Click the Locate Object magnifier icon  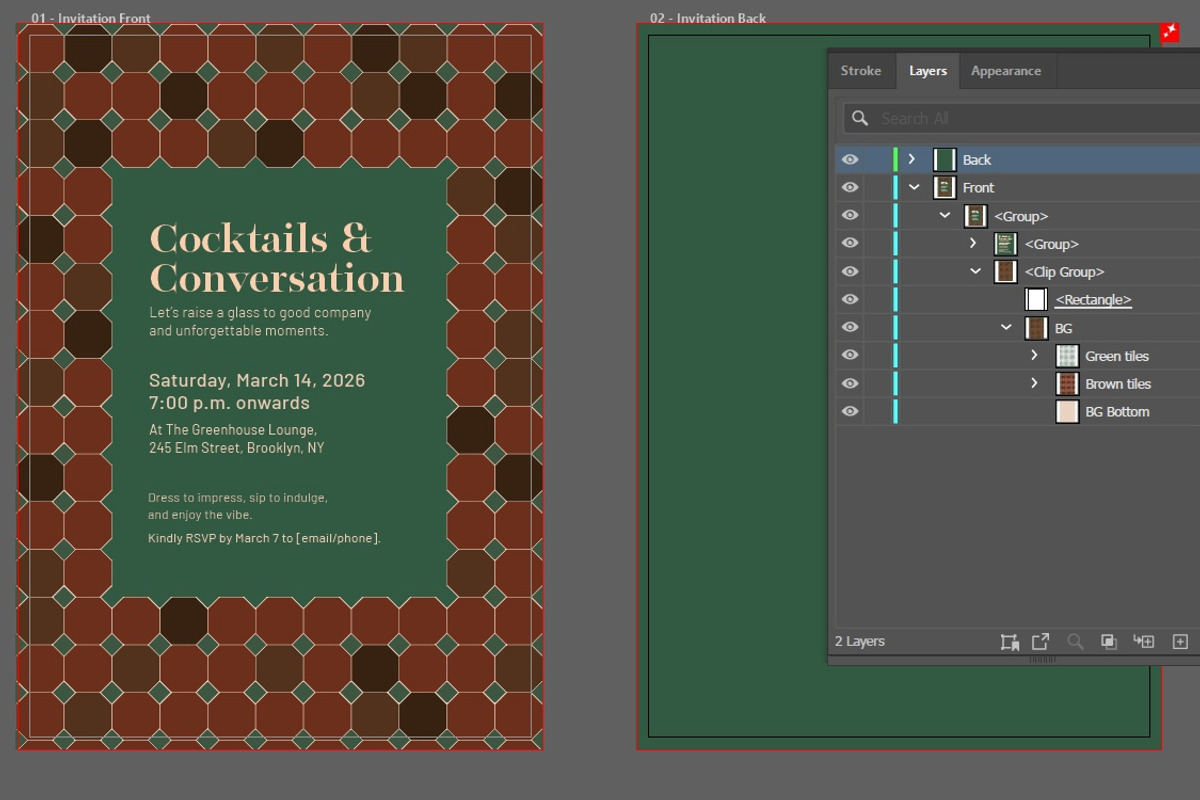(1075, 642)
